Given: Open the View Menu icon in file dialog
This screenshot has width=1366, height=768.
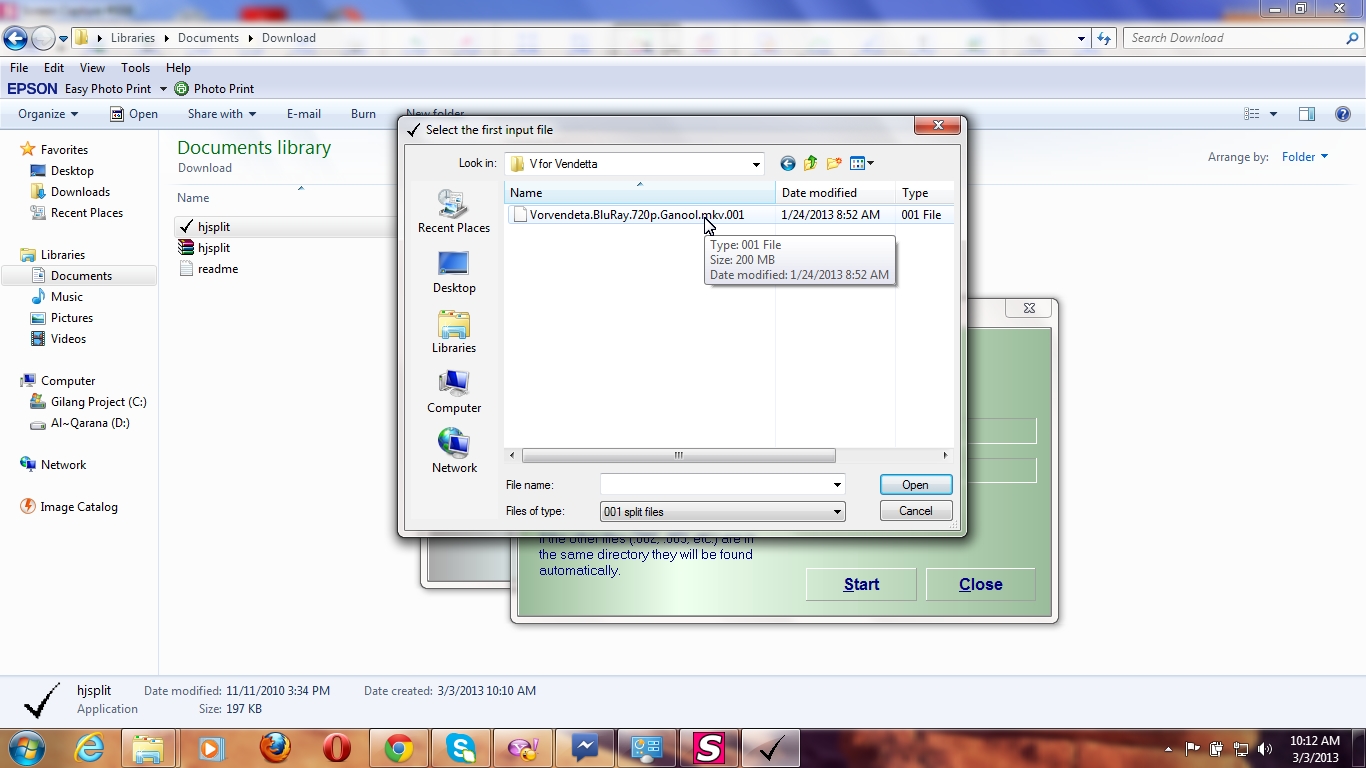Looking at the screenshot, I should tap(861, 163).
